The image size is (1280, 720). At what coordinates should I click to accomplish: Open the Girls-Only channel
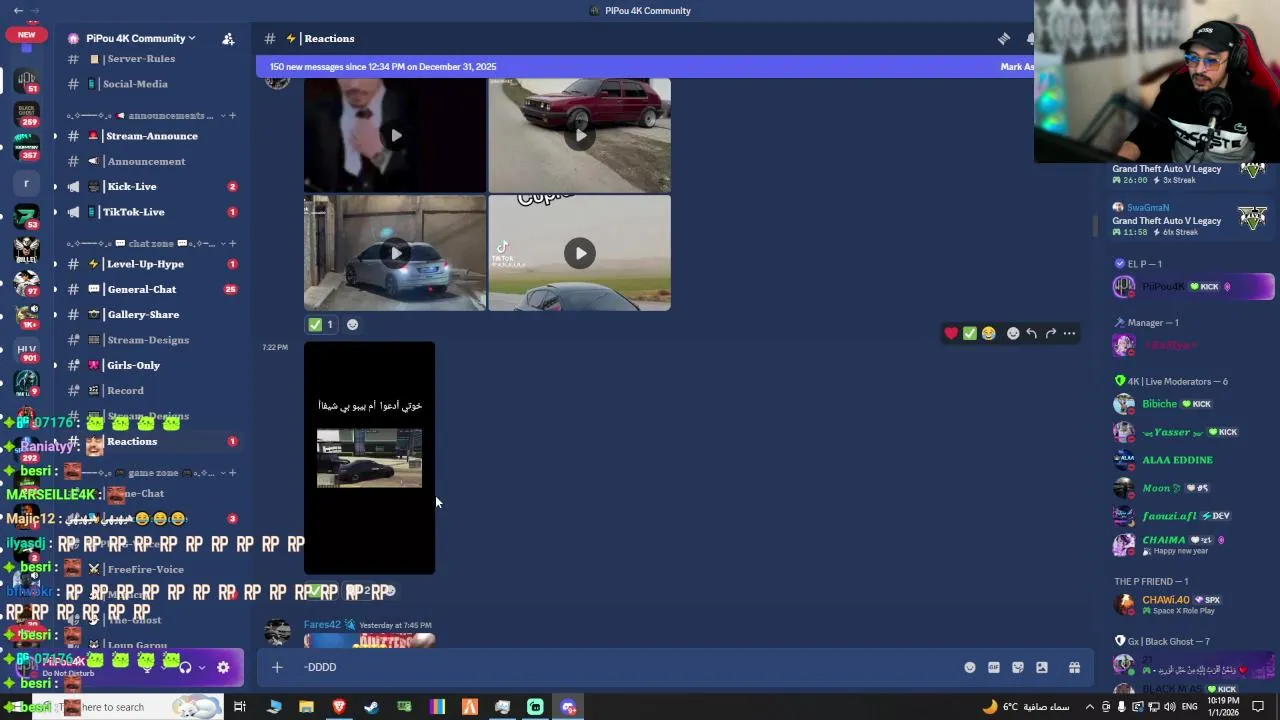click(x=150, y=365)
